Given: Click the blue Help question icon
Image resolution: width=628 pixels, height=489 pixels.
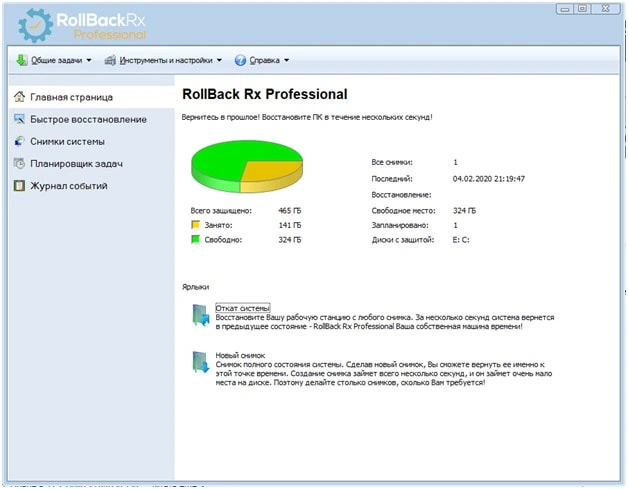Looking at the screenshot, I should point(240,60).
